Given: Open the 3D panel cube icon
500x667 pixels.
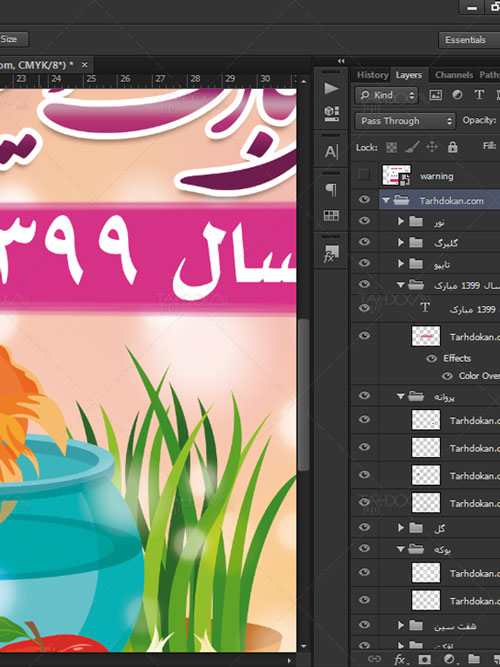Looking at the screenshot, I should [331, 114].
